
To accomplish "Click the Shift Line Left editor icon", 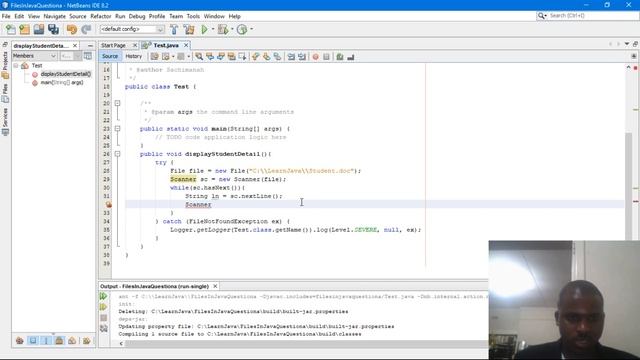I will click(x=291, y=57).
